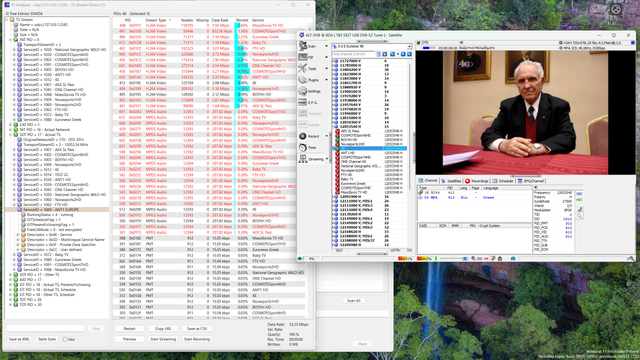The width and height of the screenshot is (640, 360).
Task: Expand Descriptor 0x48 Service node
Action: point(18,235)
